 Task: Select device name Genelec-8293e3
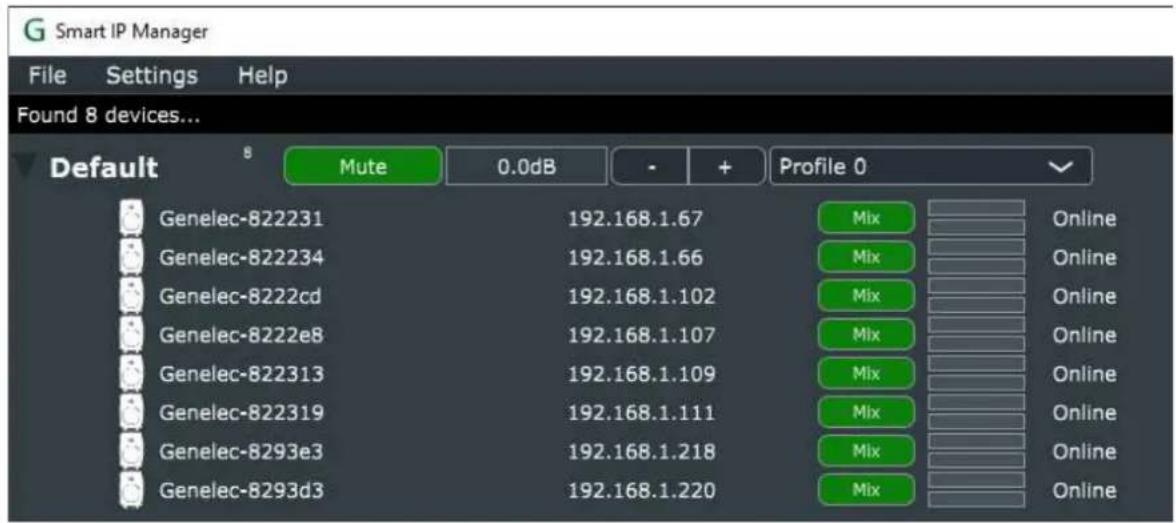tap(242, 452)
